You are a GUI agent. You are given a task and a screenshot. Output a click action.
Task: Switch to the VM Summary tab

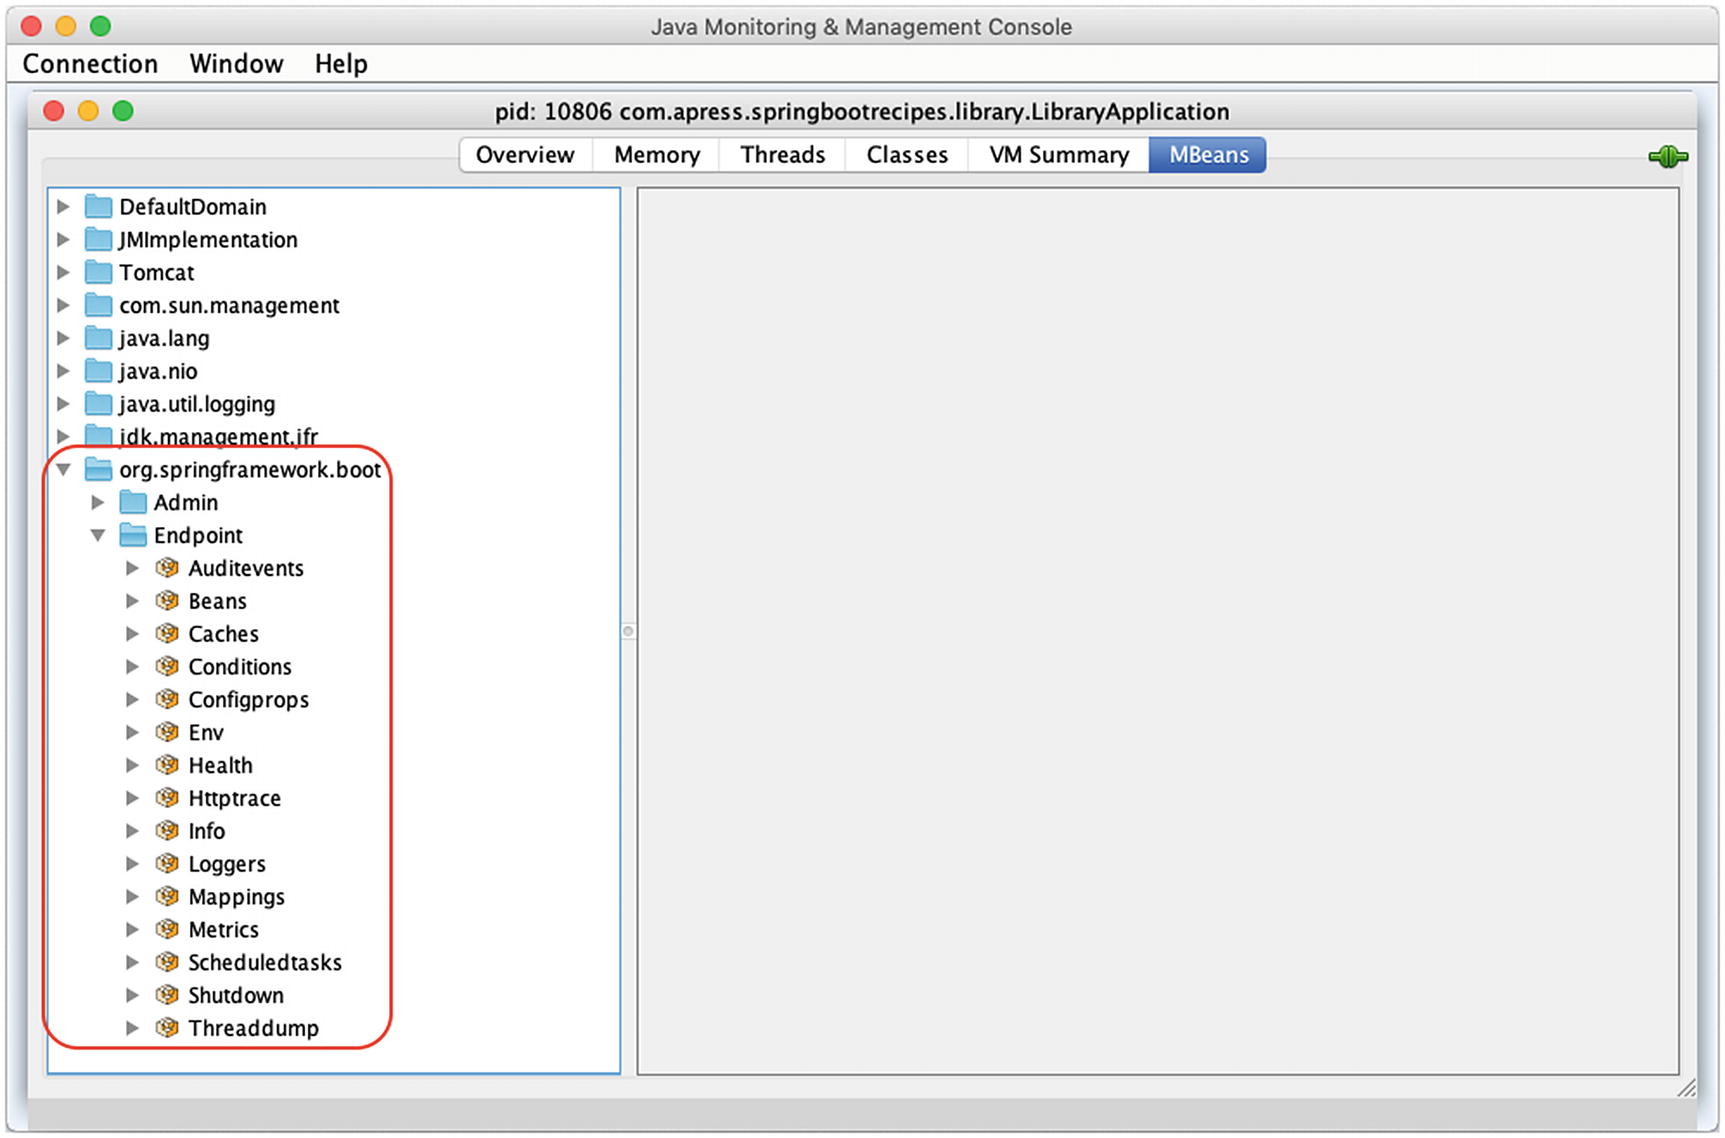(x=1059, y=155)
